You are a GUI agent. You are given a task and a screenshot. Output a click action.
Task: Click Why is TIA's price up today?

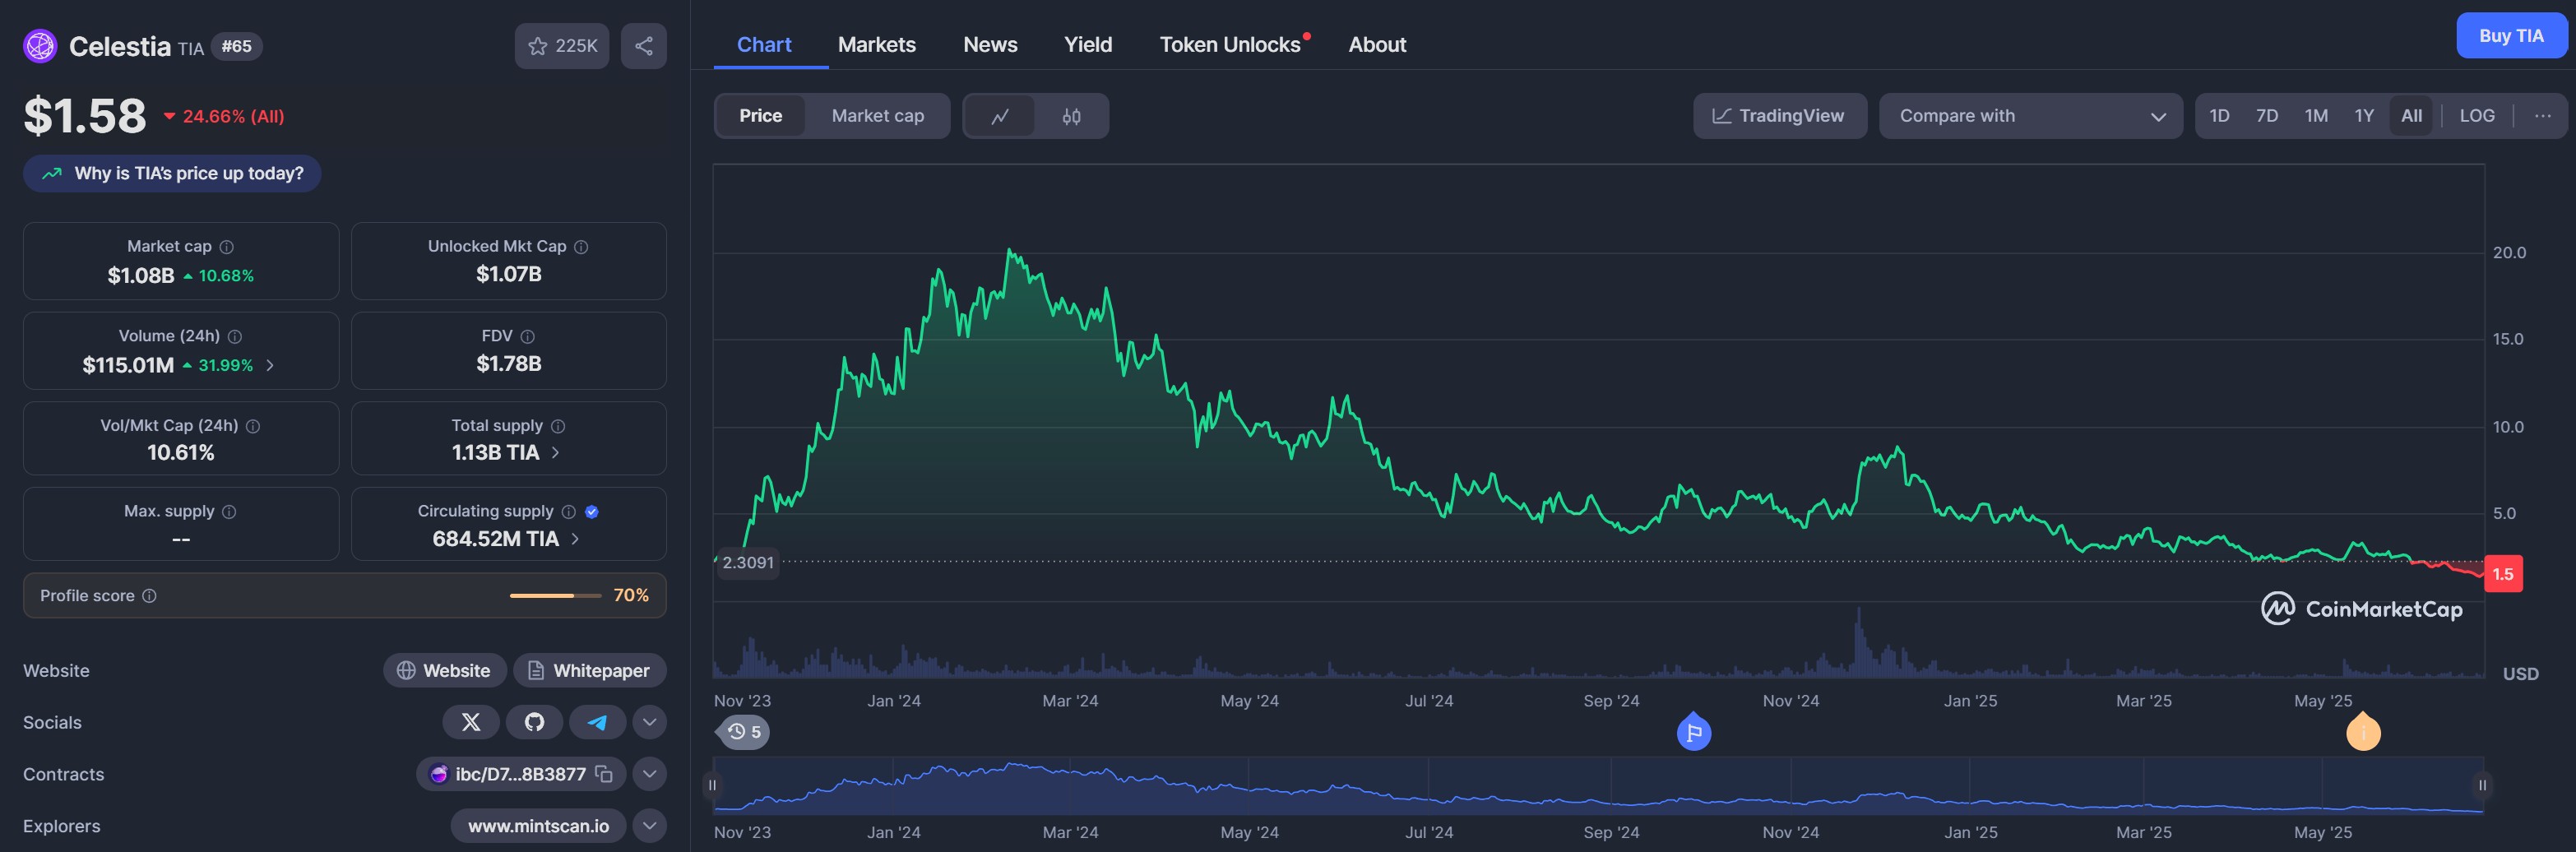172,174
